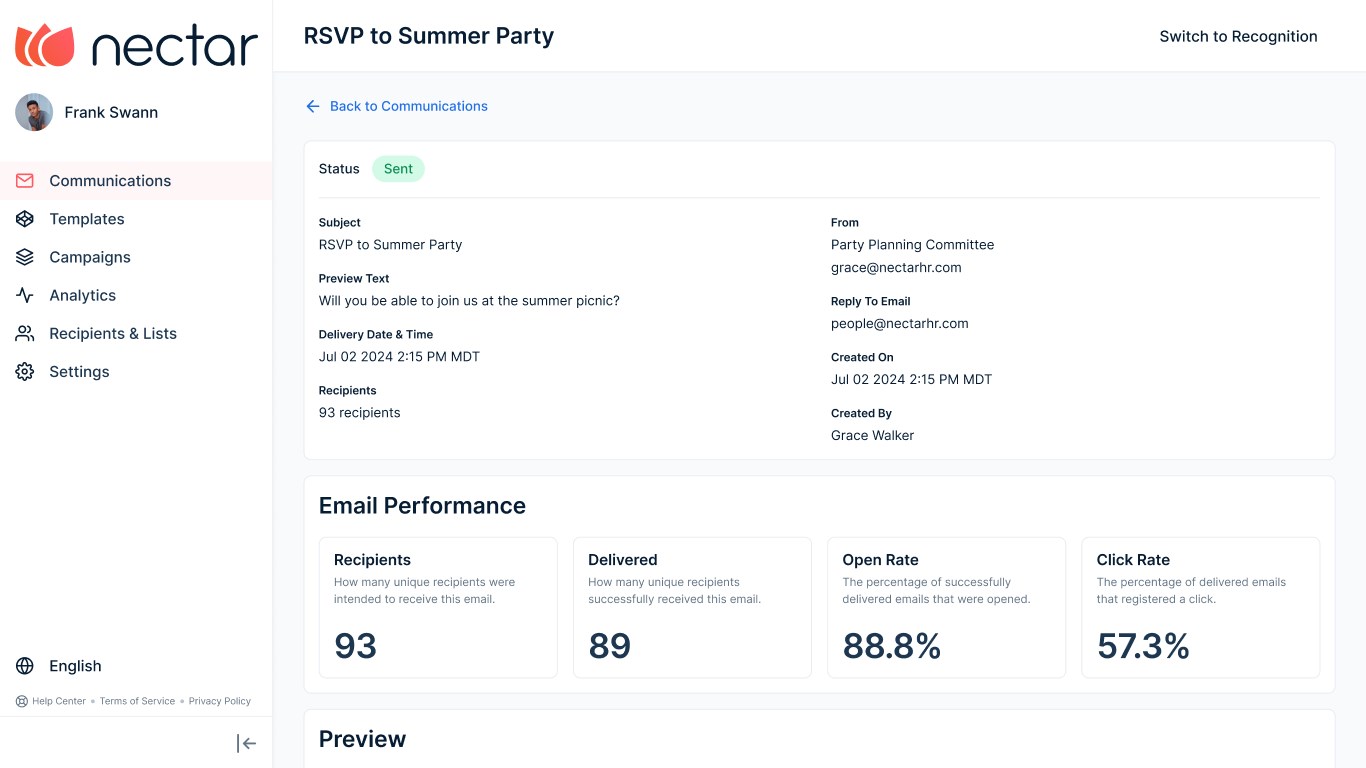Open the Help Center link
This screenshot has height=768, width=1366.
[x=58, y=701]
